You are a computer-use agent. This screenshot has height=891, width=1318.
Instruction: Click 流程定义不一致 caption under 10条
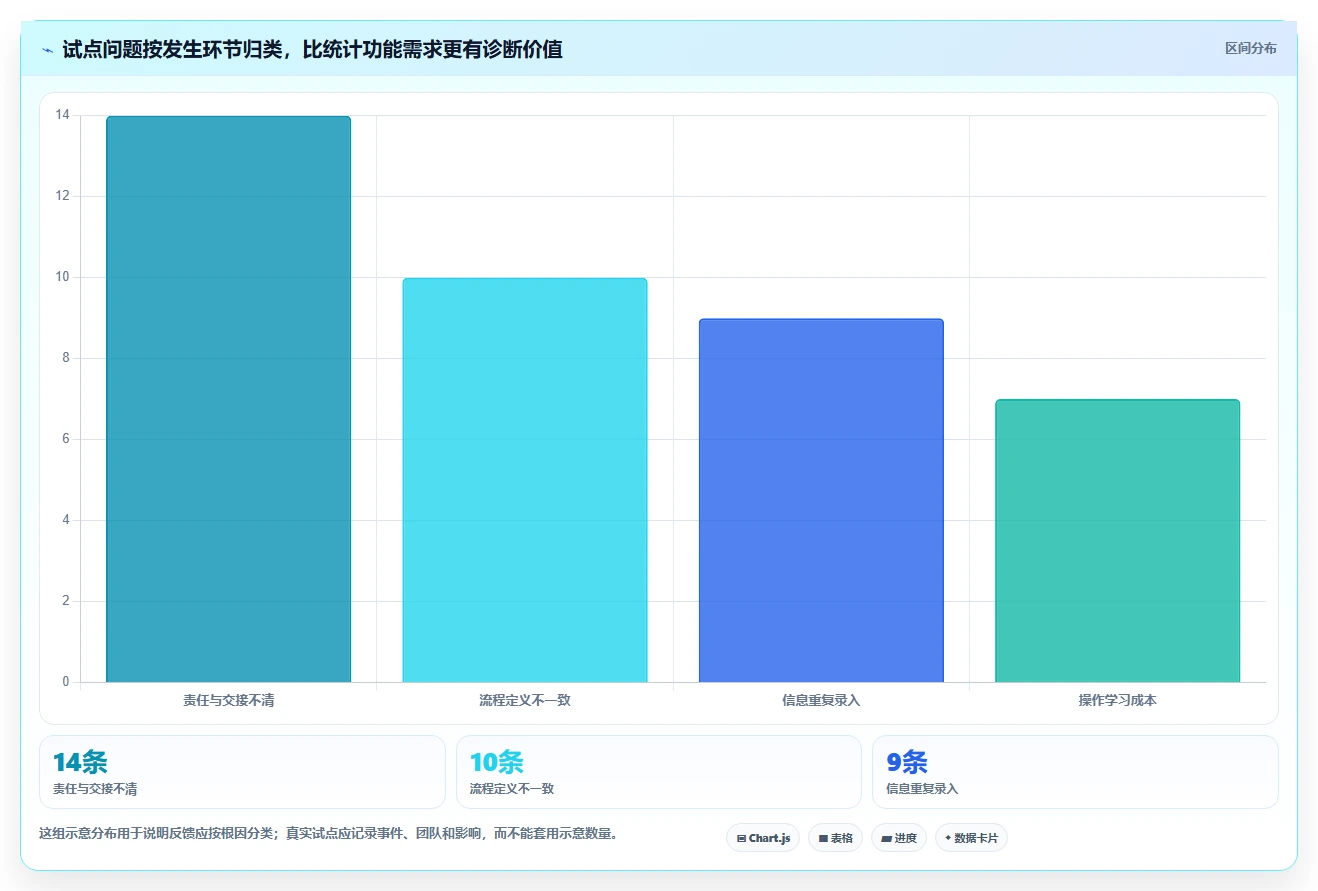pyautogui.click(x=512, y=789)
